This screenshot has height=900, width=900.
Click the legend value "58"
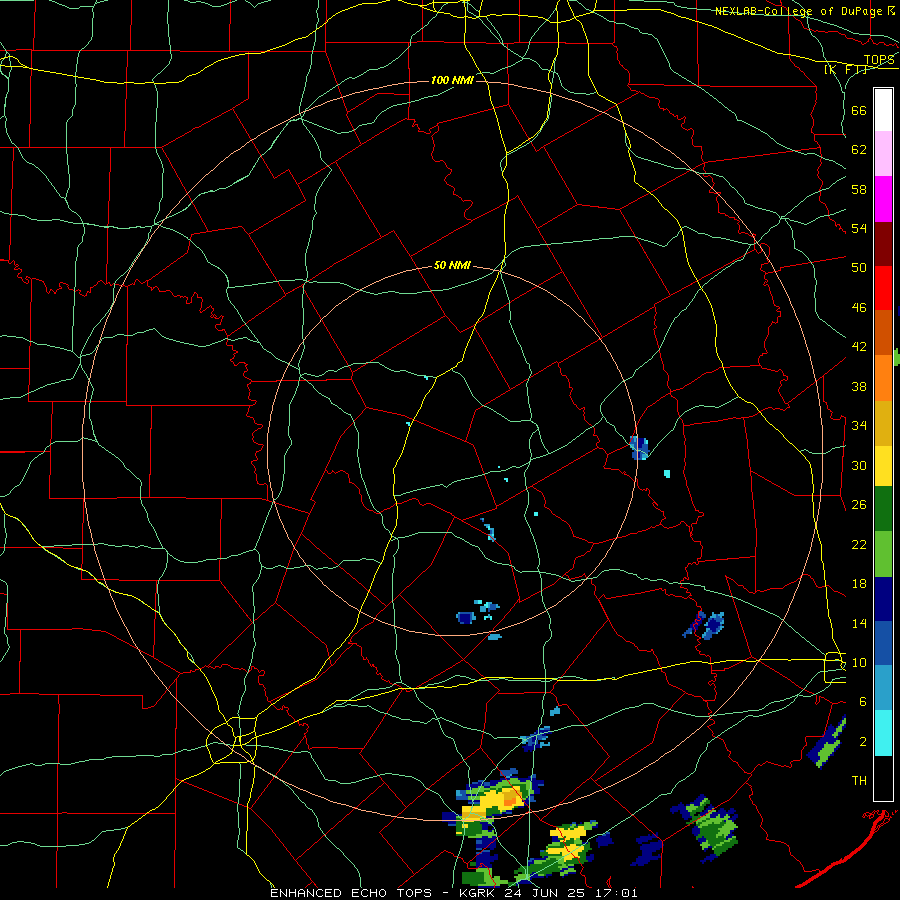(x=859, y=189)
